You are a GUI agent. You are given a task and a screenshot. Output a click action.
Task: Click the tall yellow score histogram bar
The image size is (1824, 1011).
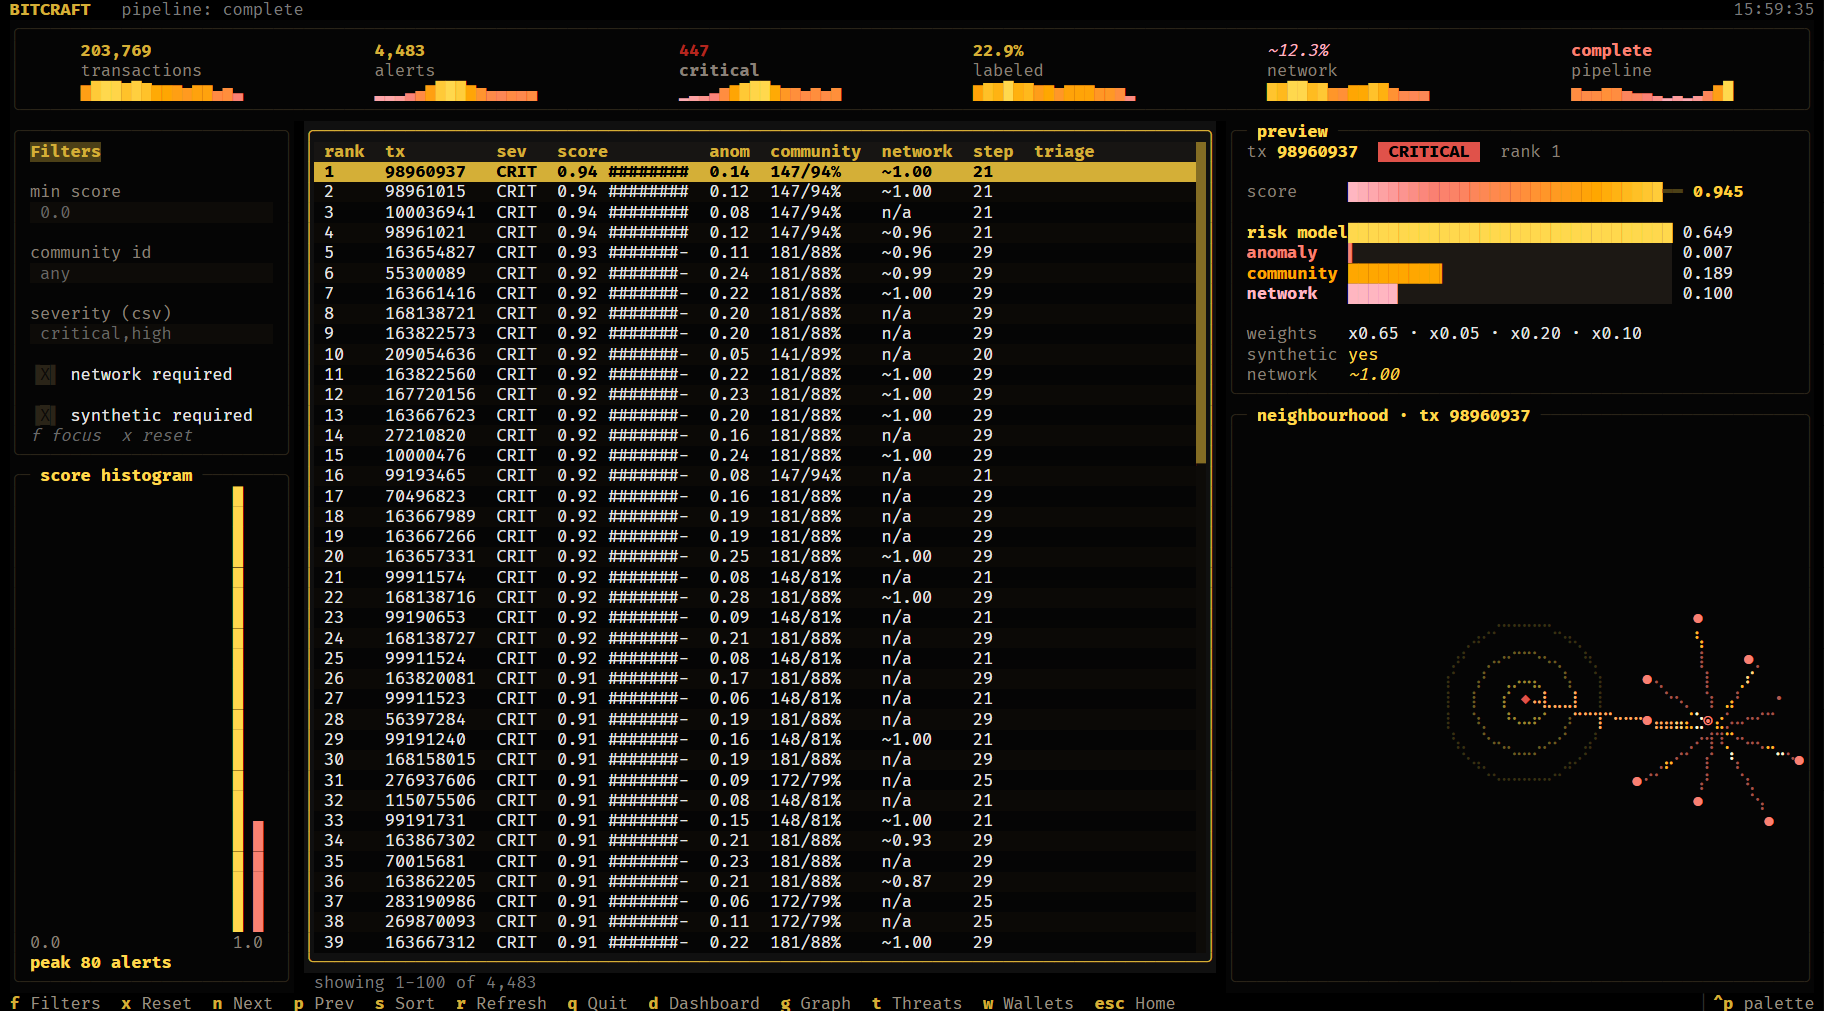238,709
